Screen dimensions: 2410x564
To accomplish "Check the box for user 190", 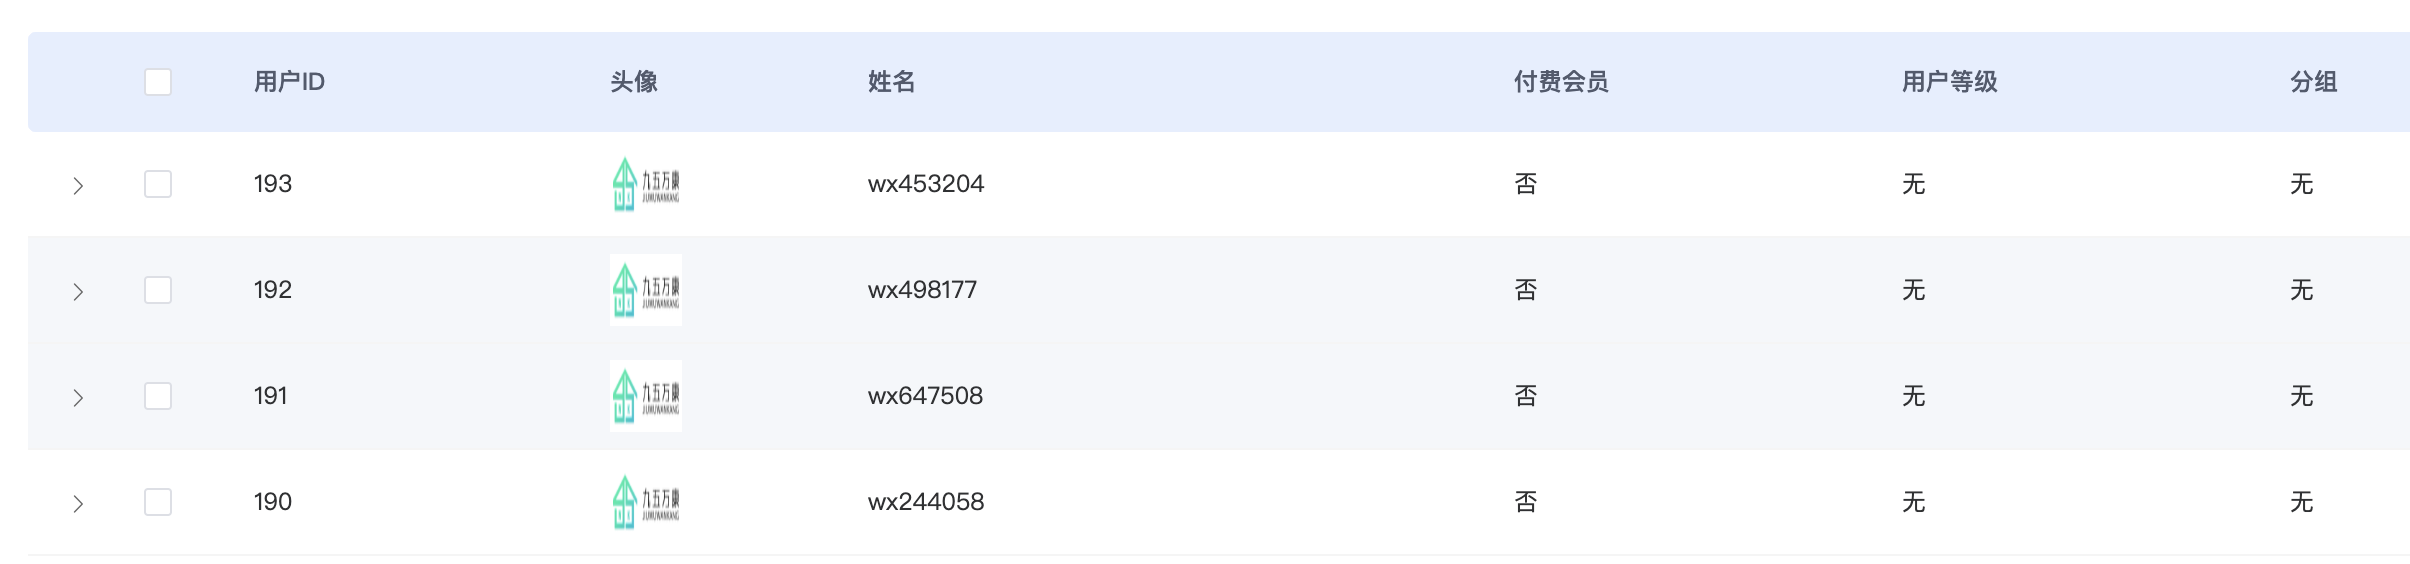I will pyautogui.click(x=158, y=502).
